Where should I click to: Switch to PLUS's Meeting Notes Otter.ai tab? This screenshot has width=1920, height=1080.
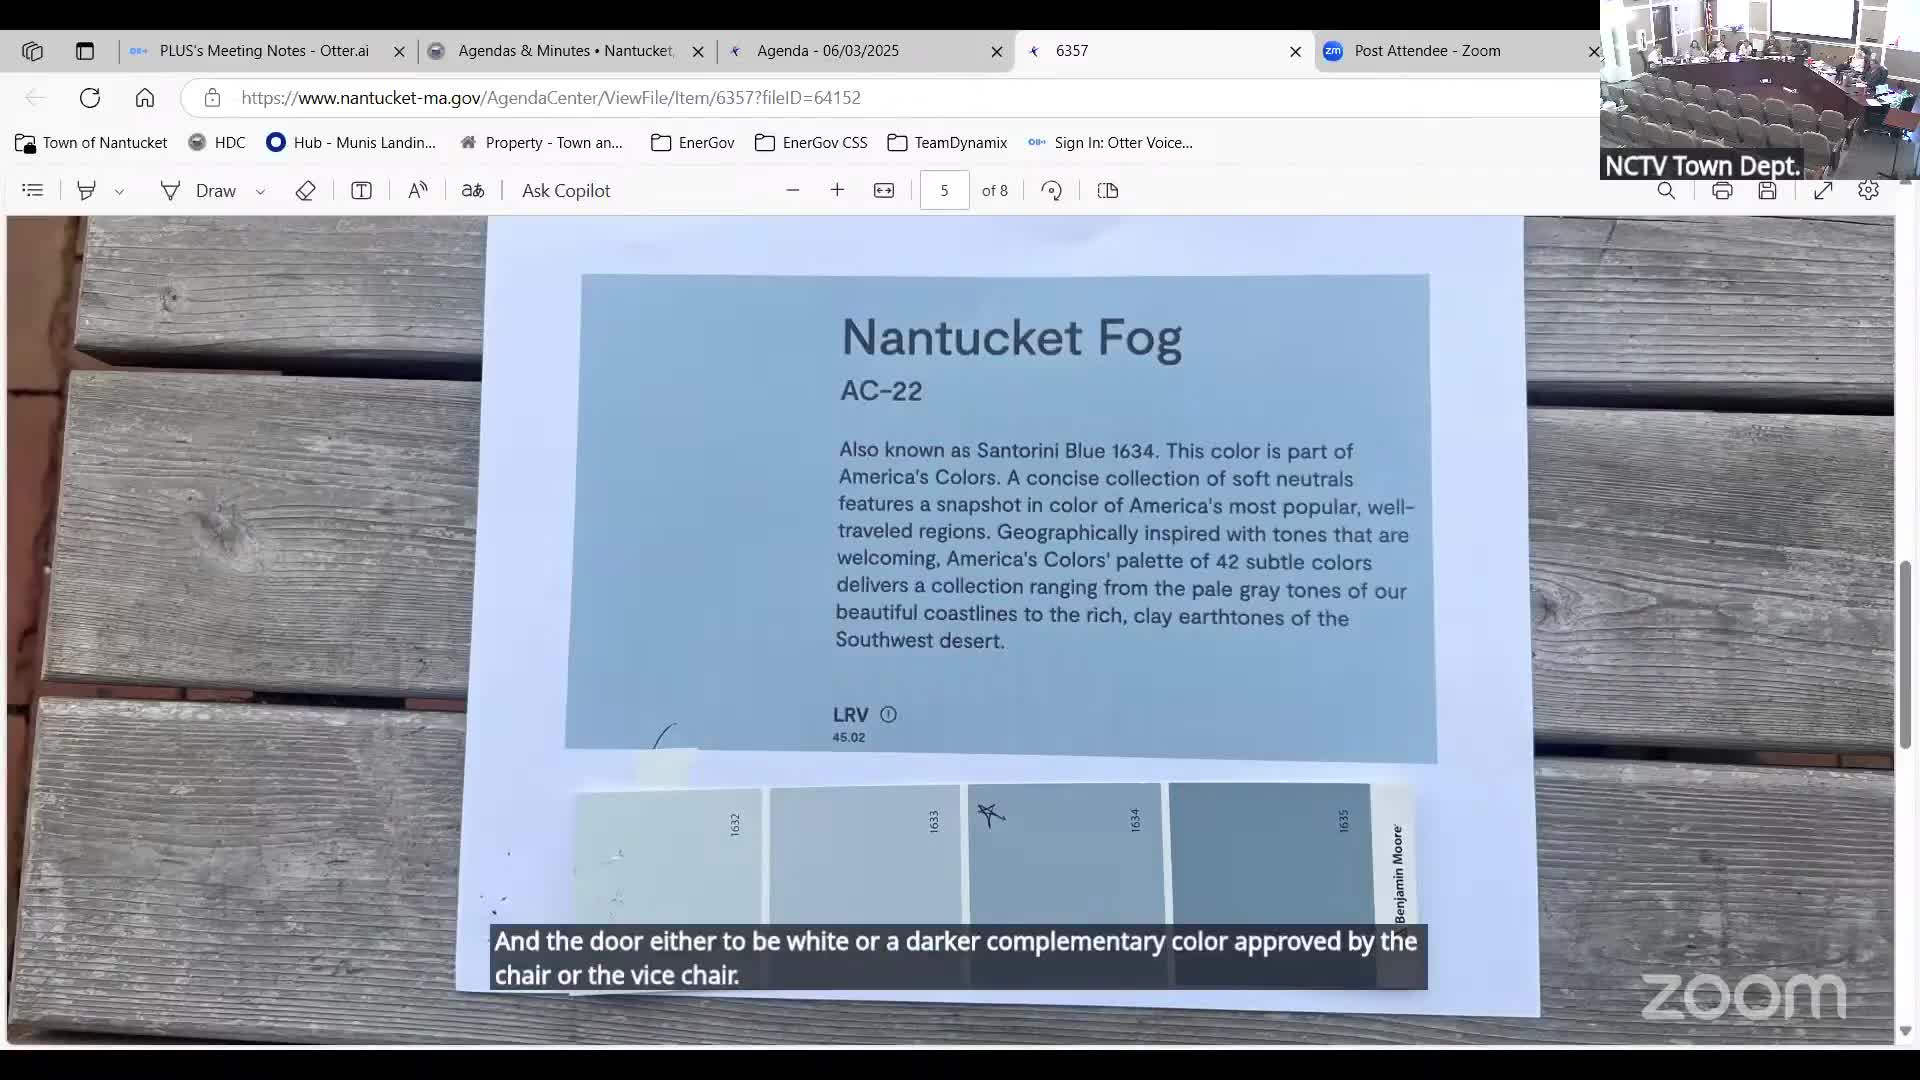[x=263, y=51]
